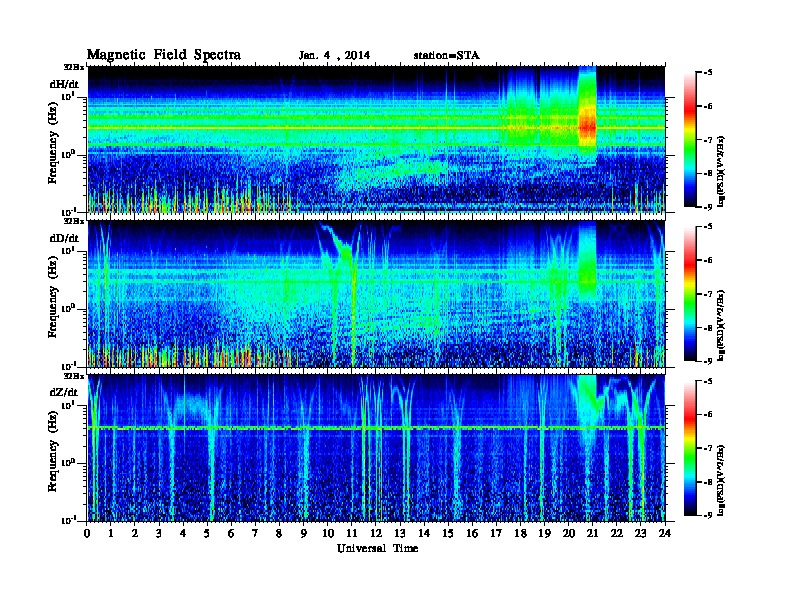Click the '20' hour tick label
The image size is (792, 612).
point(569,534)
